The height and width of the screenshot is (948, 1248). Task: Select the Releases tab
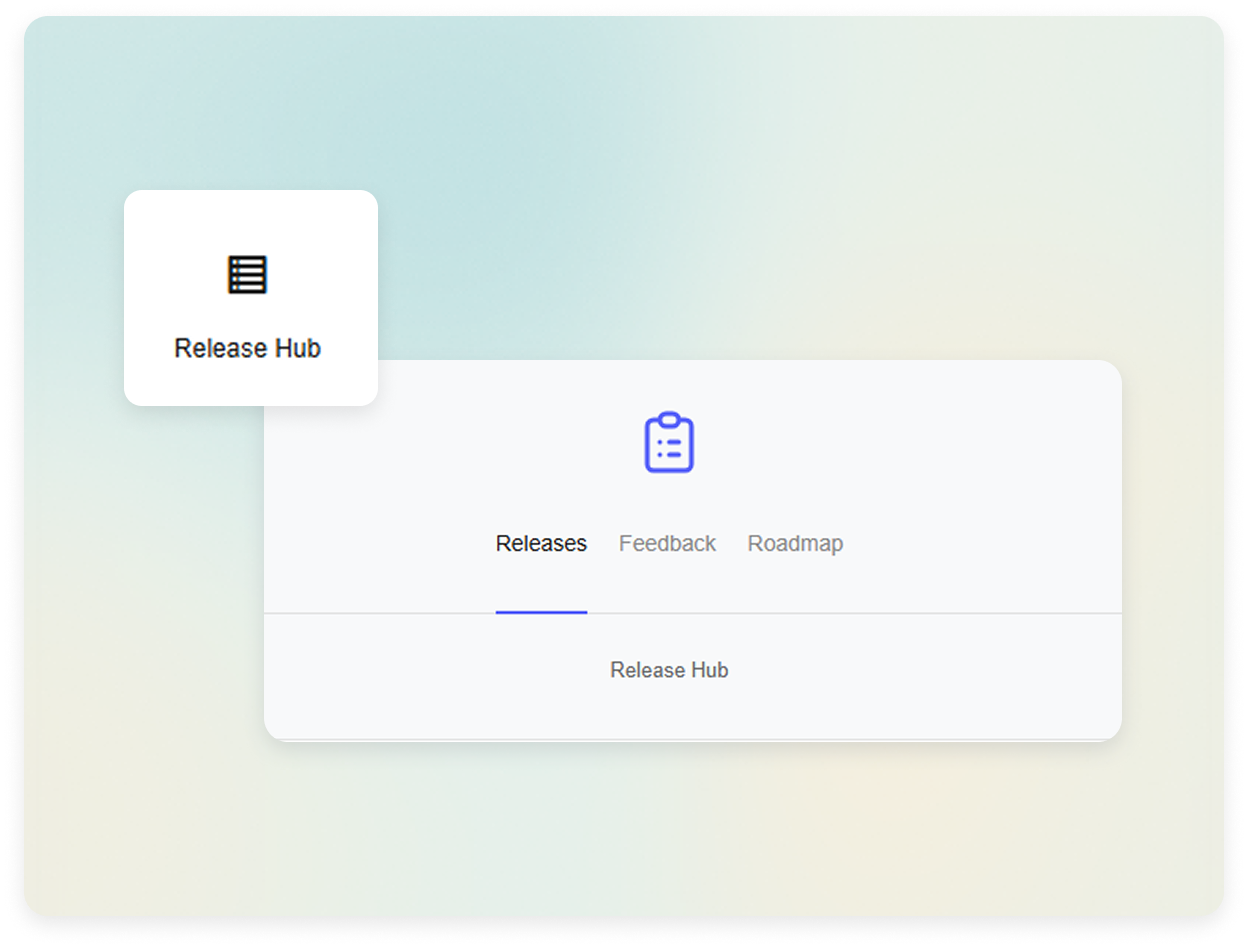(x=541, y=543)
